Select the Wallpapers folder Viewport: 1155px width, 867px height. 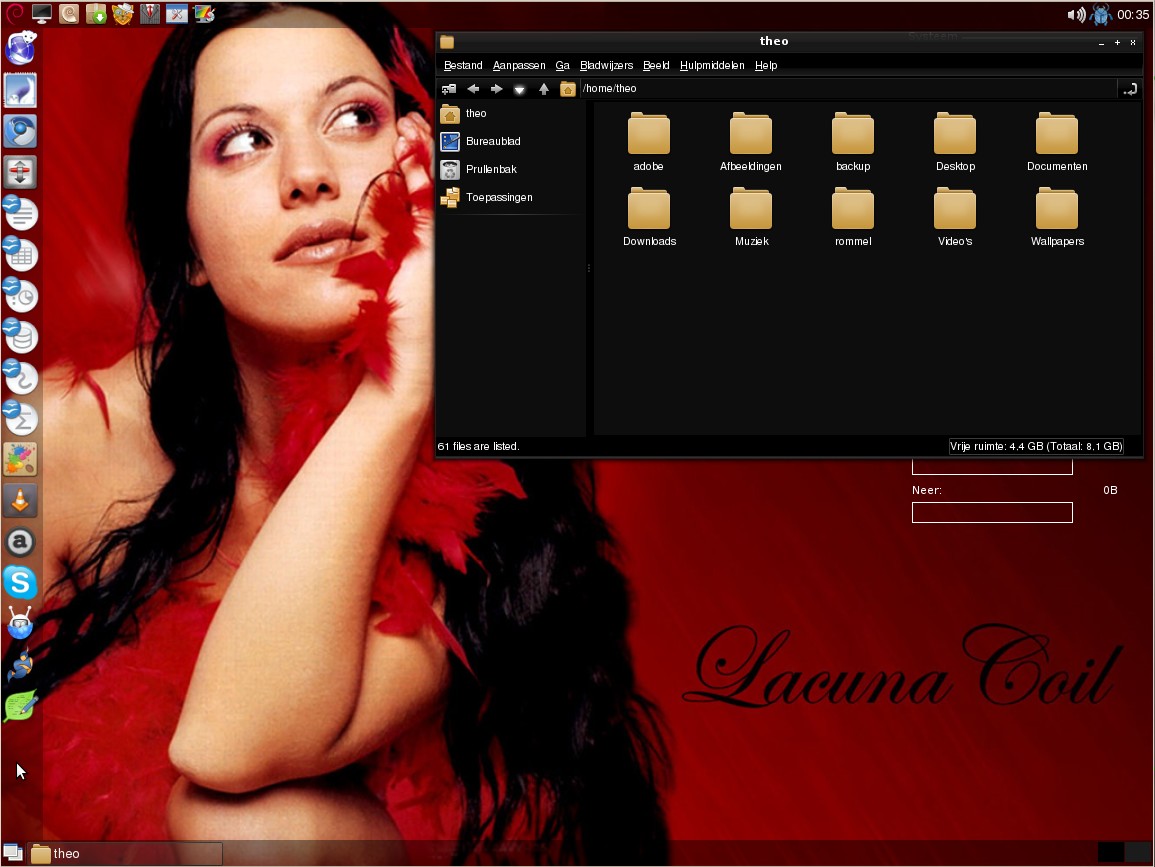pyautogui.click(x=1057, y=217)
